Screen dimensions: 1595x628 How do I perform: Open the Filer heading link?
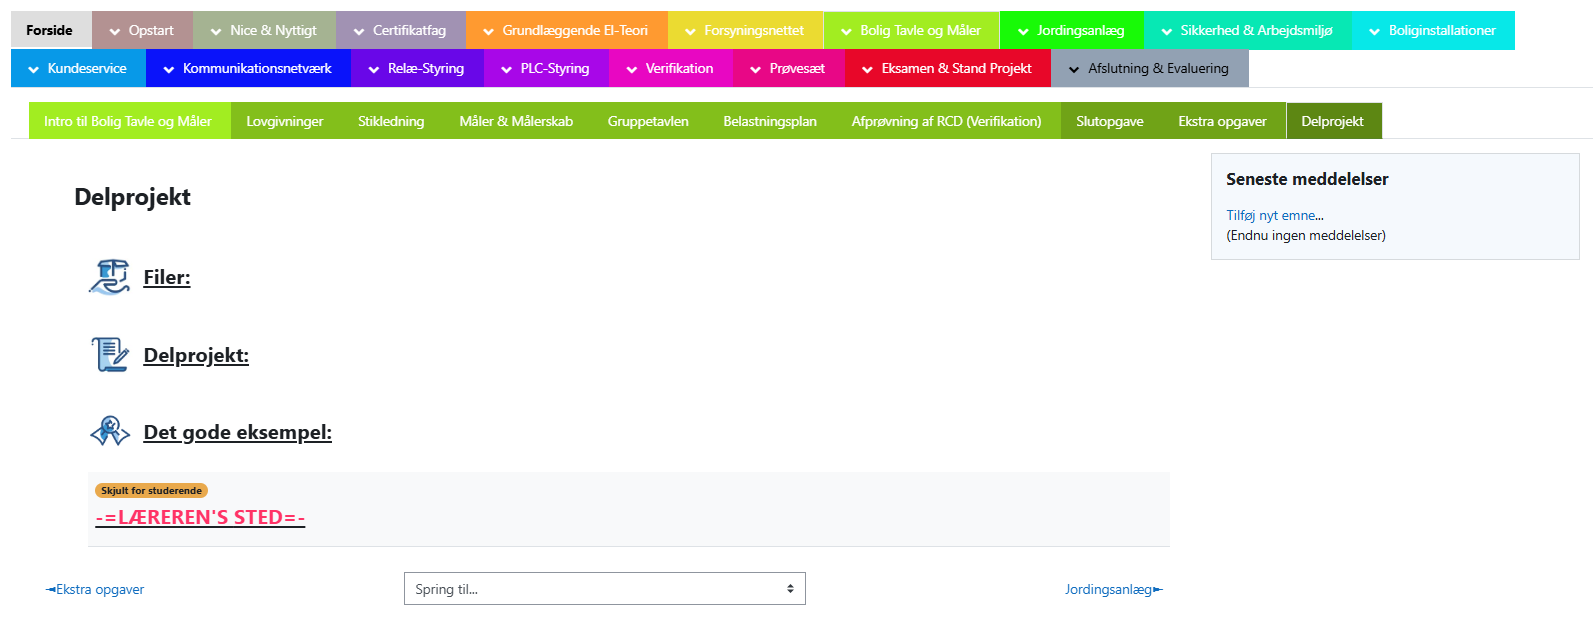[167, 277]
